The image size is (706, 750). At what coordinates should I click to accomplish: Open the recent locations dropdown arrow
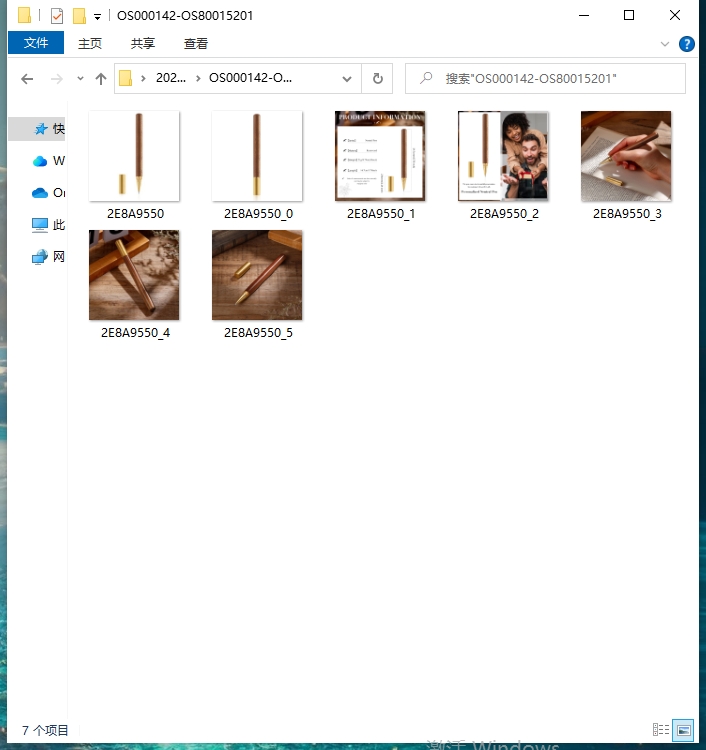[79, 79]
